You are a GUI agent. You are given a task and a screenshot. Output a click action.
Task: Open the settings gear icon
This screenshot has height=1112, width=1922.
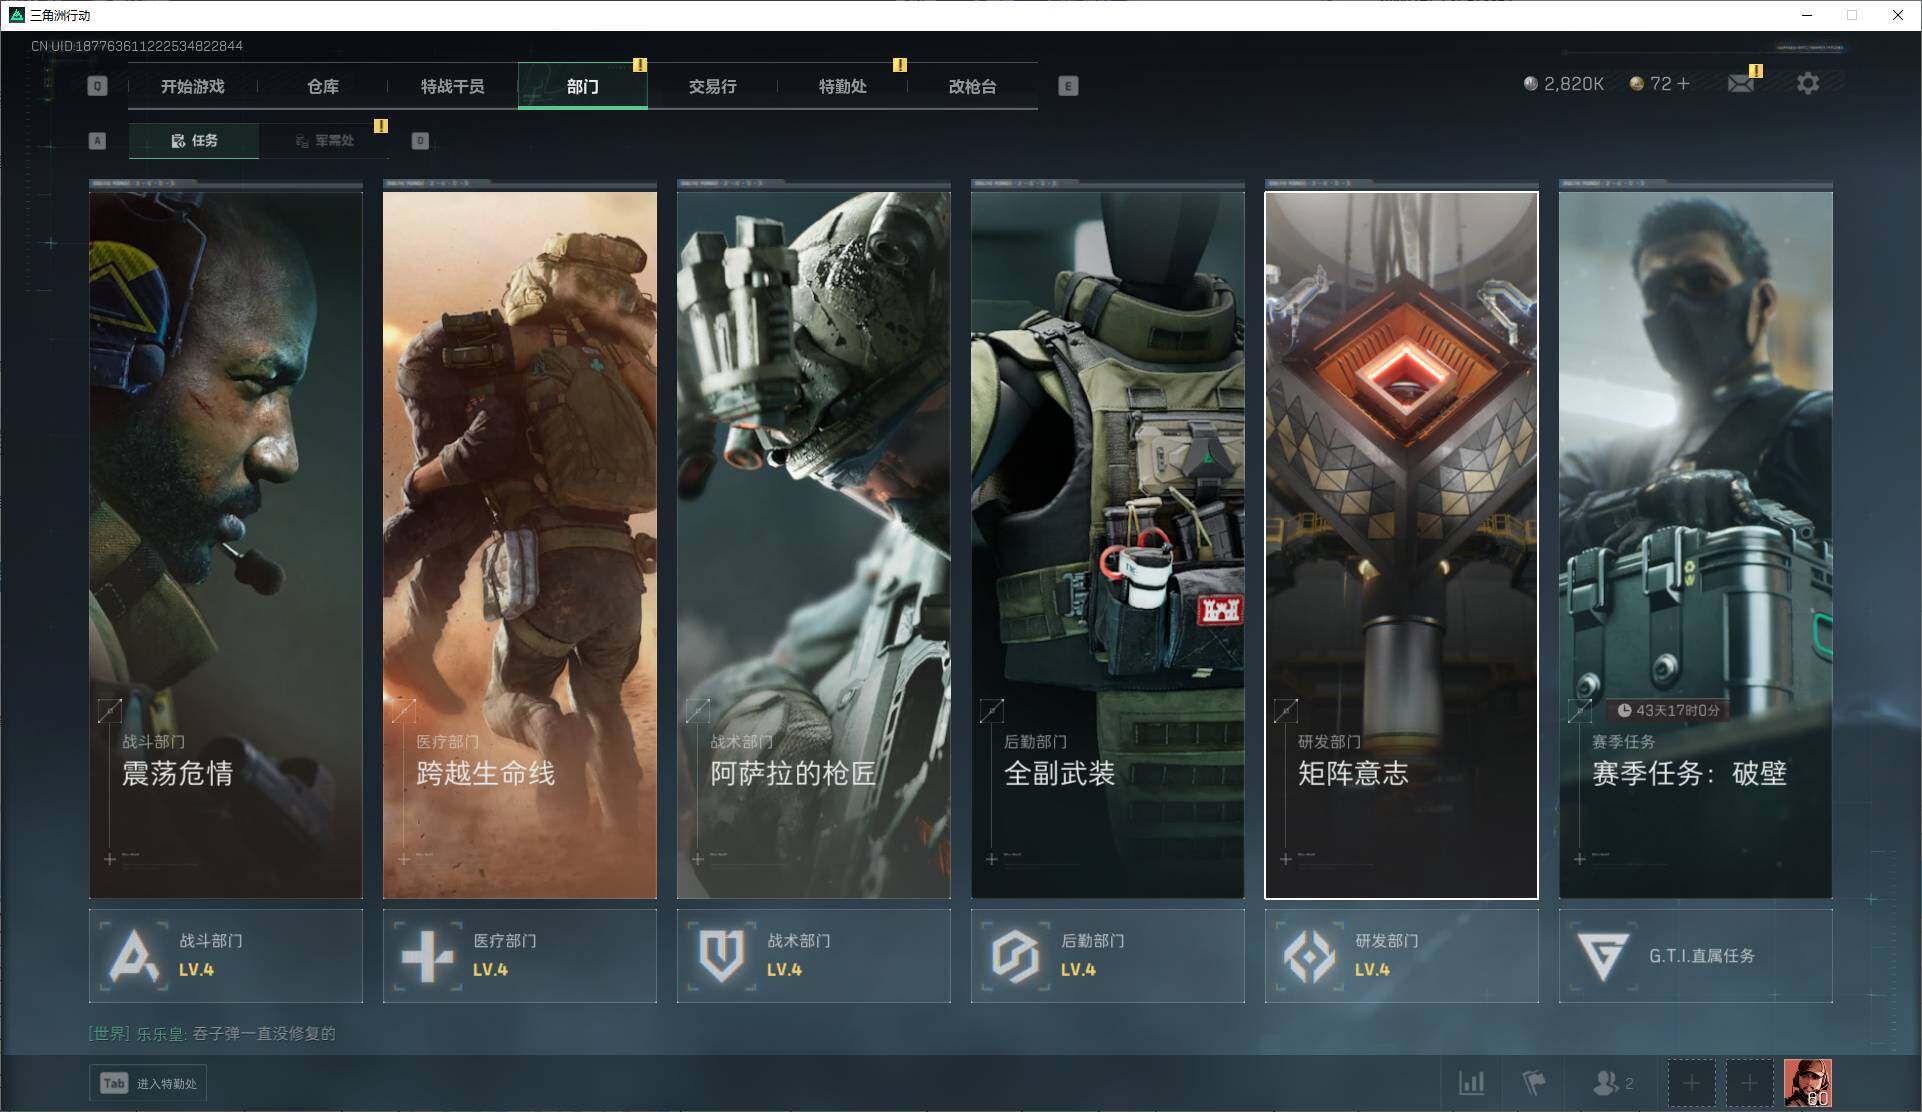[x=1808, y=84]
